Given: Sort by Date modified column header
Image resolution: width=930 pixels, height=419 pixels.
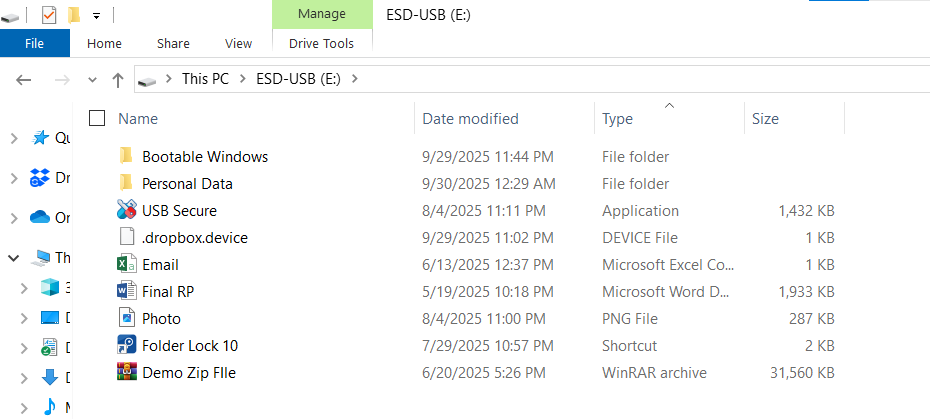Looking at the screenshot, I should [504, 119].
